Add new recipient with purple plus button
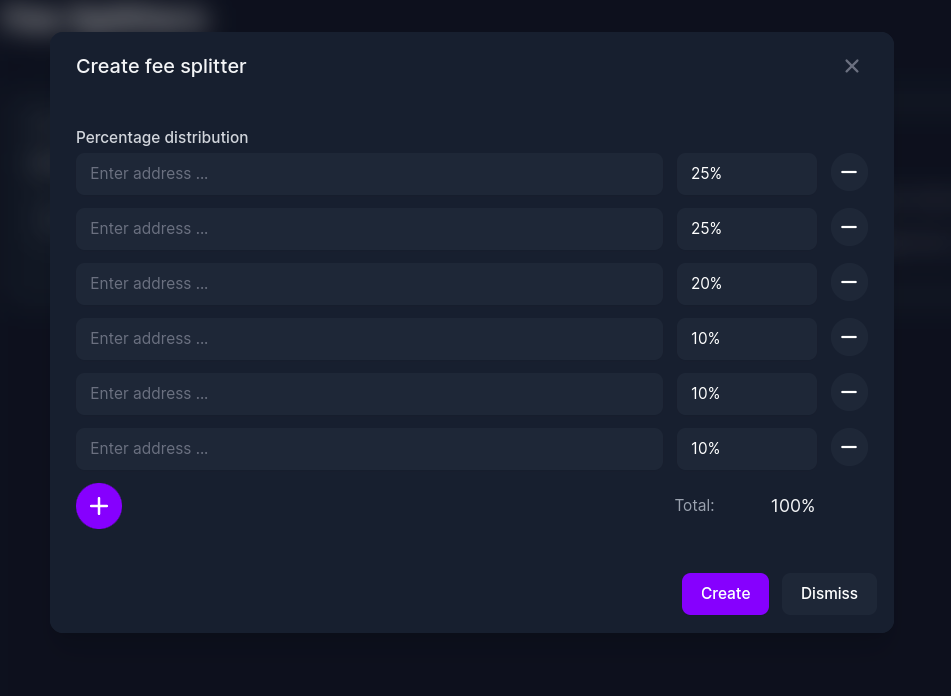The width and height of the screenshot is (951, 696). coord(99,506)
